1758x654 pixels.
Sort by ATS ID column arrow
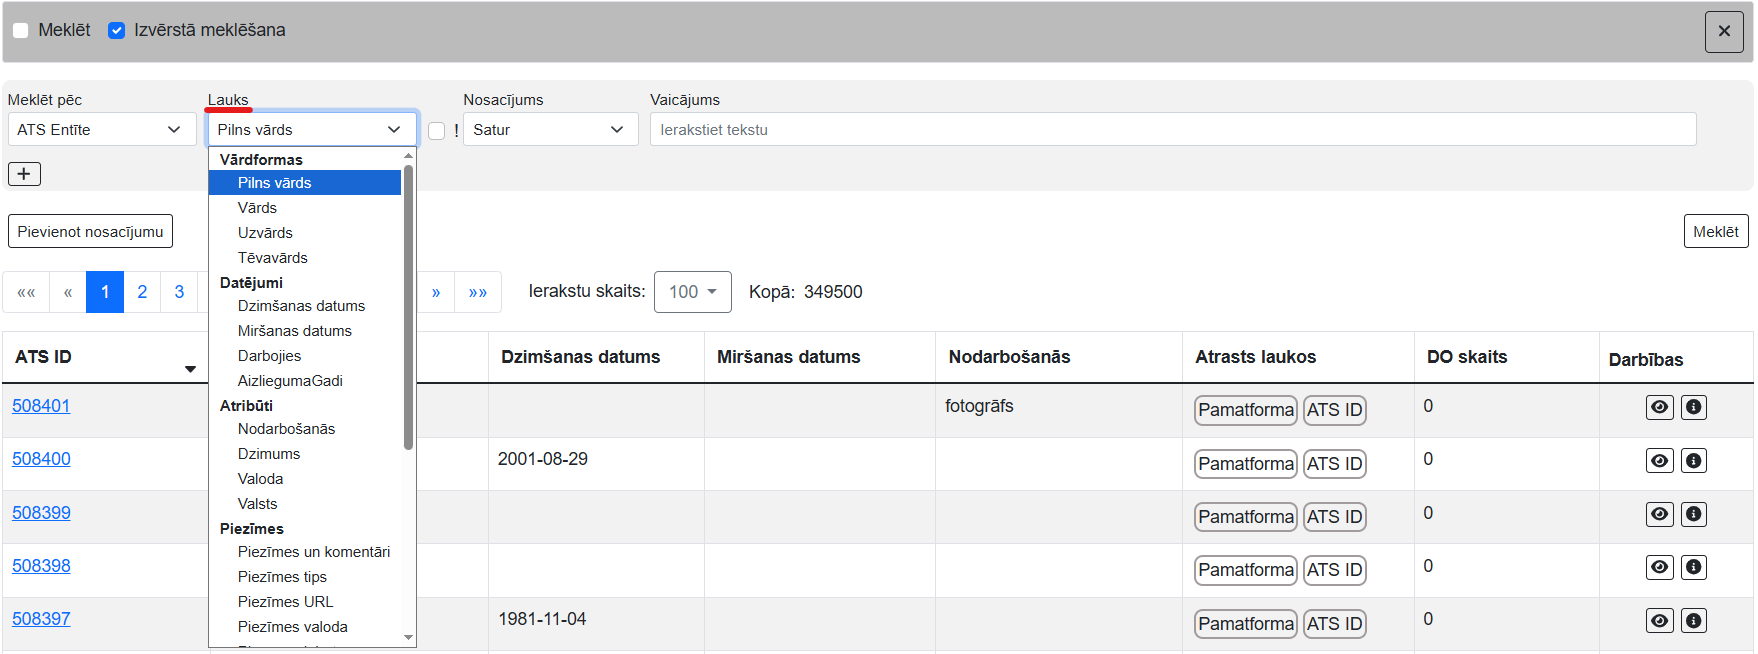tap(190, 369)
